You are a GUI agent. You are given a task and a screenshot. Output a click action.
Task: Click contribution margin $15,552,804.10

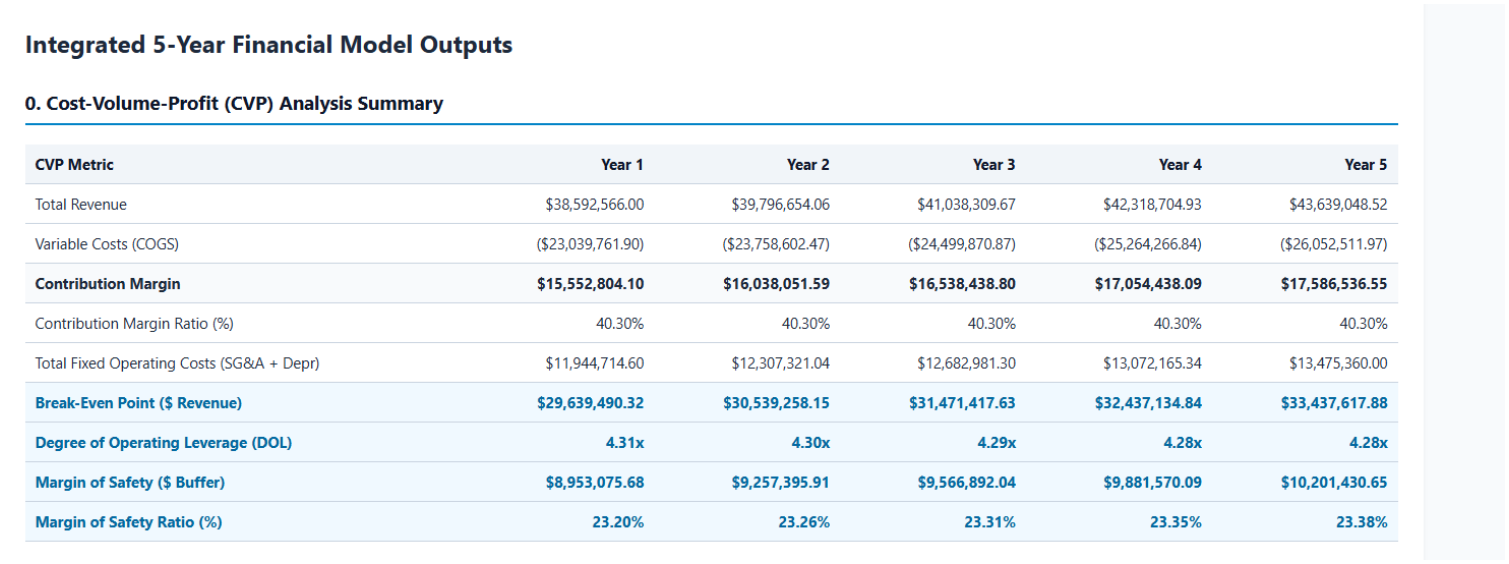pos(591,284)
